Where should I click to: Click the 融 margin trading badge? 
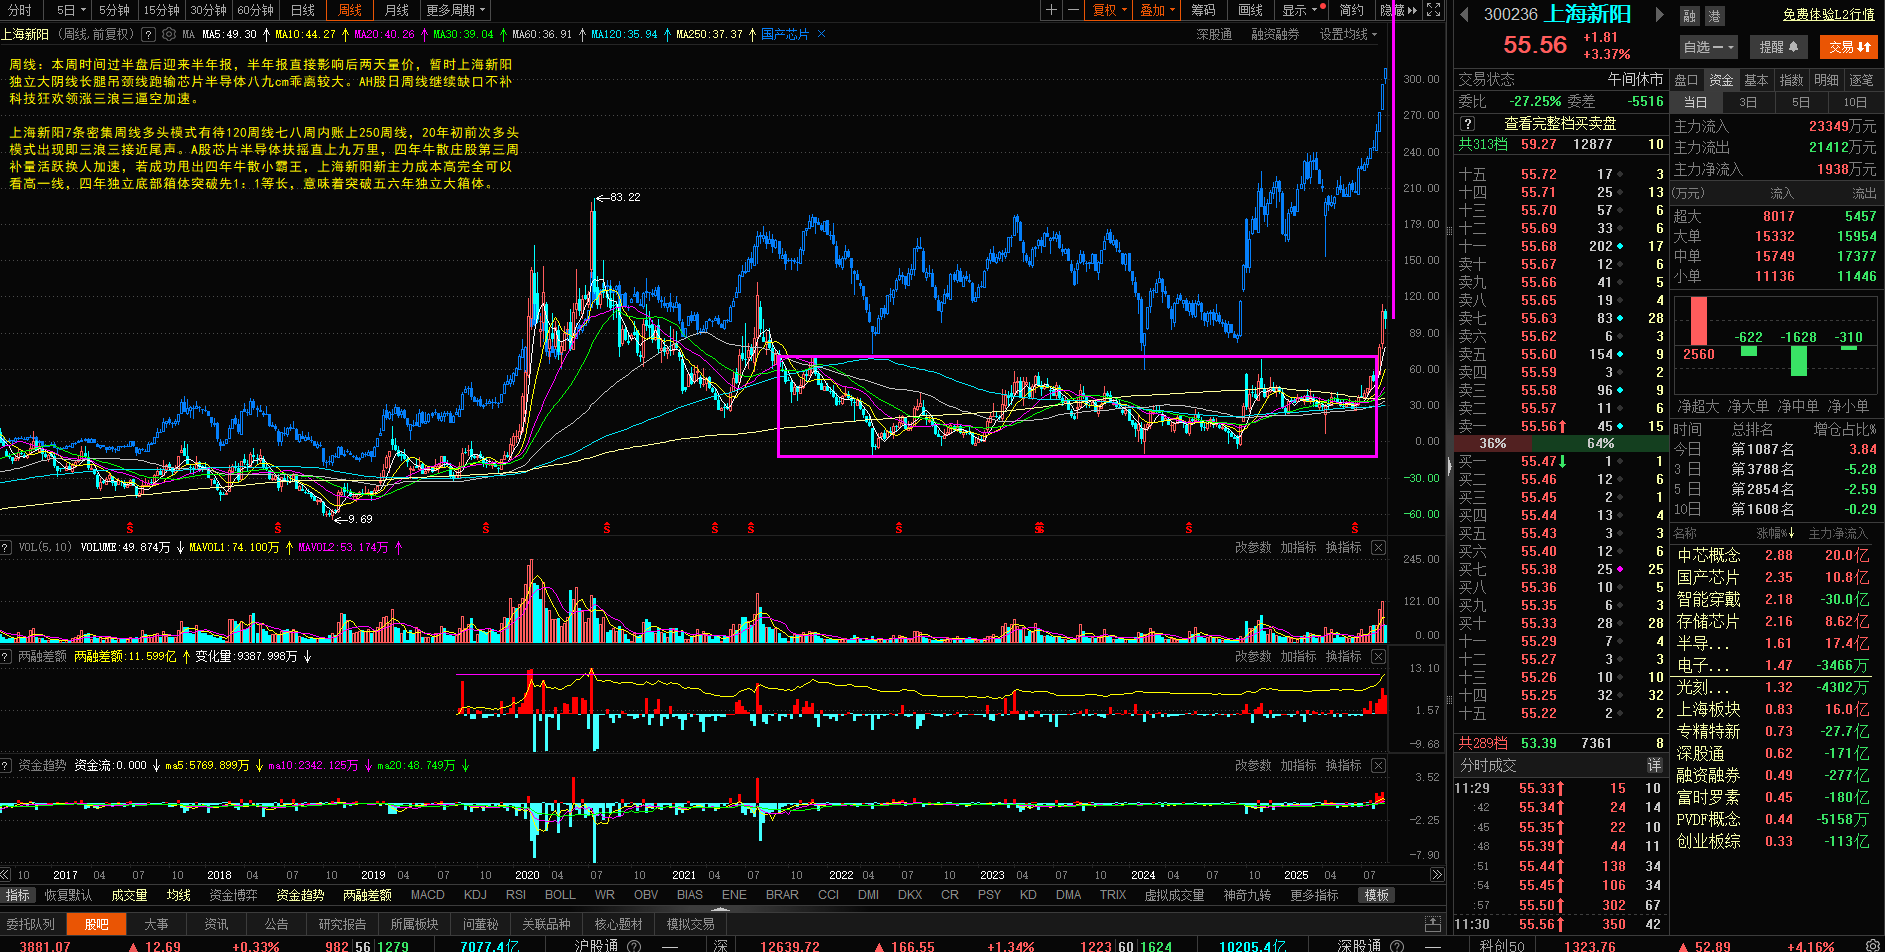pyautogui.click(x=1689, y=16)
